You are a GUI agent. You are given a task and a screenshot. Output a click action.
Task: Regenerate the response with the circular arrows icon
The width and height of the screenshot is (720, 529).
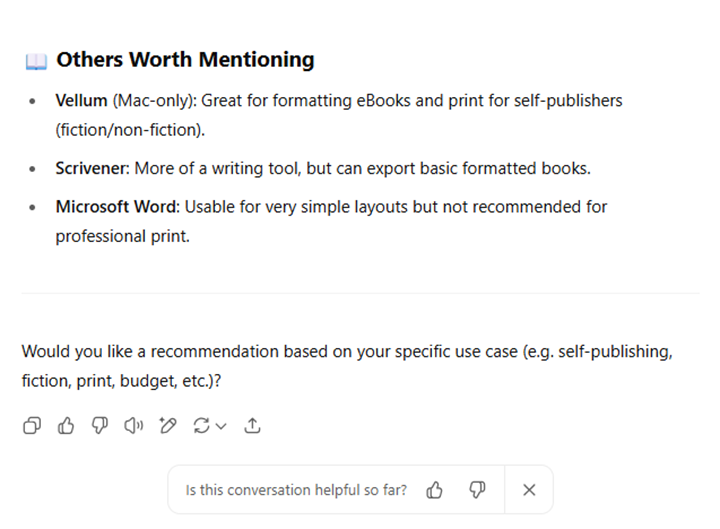click(201, 426)
